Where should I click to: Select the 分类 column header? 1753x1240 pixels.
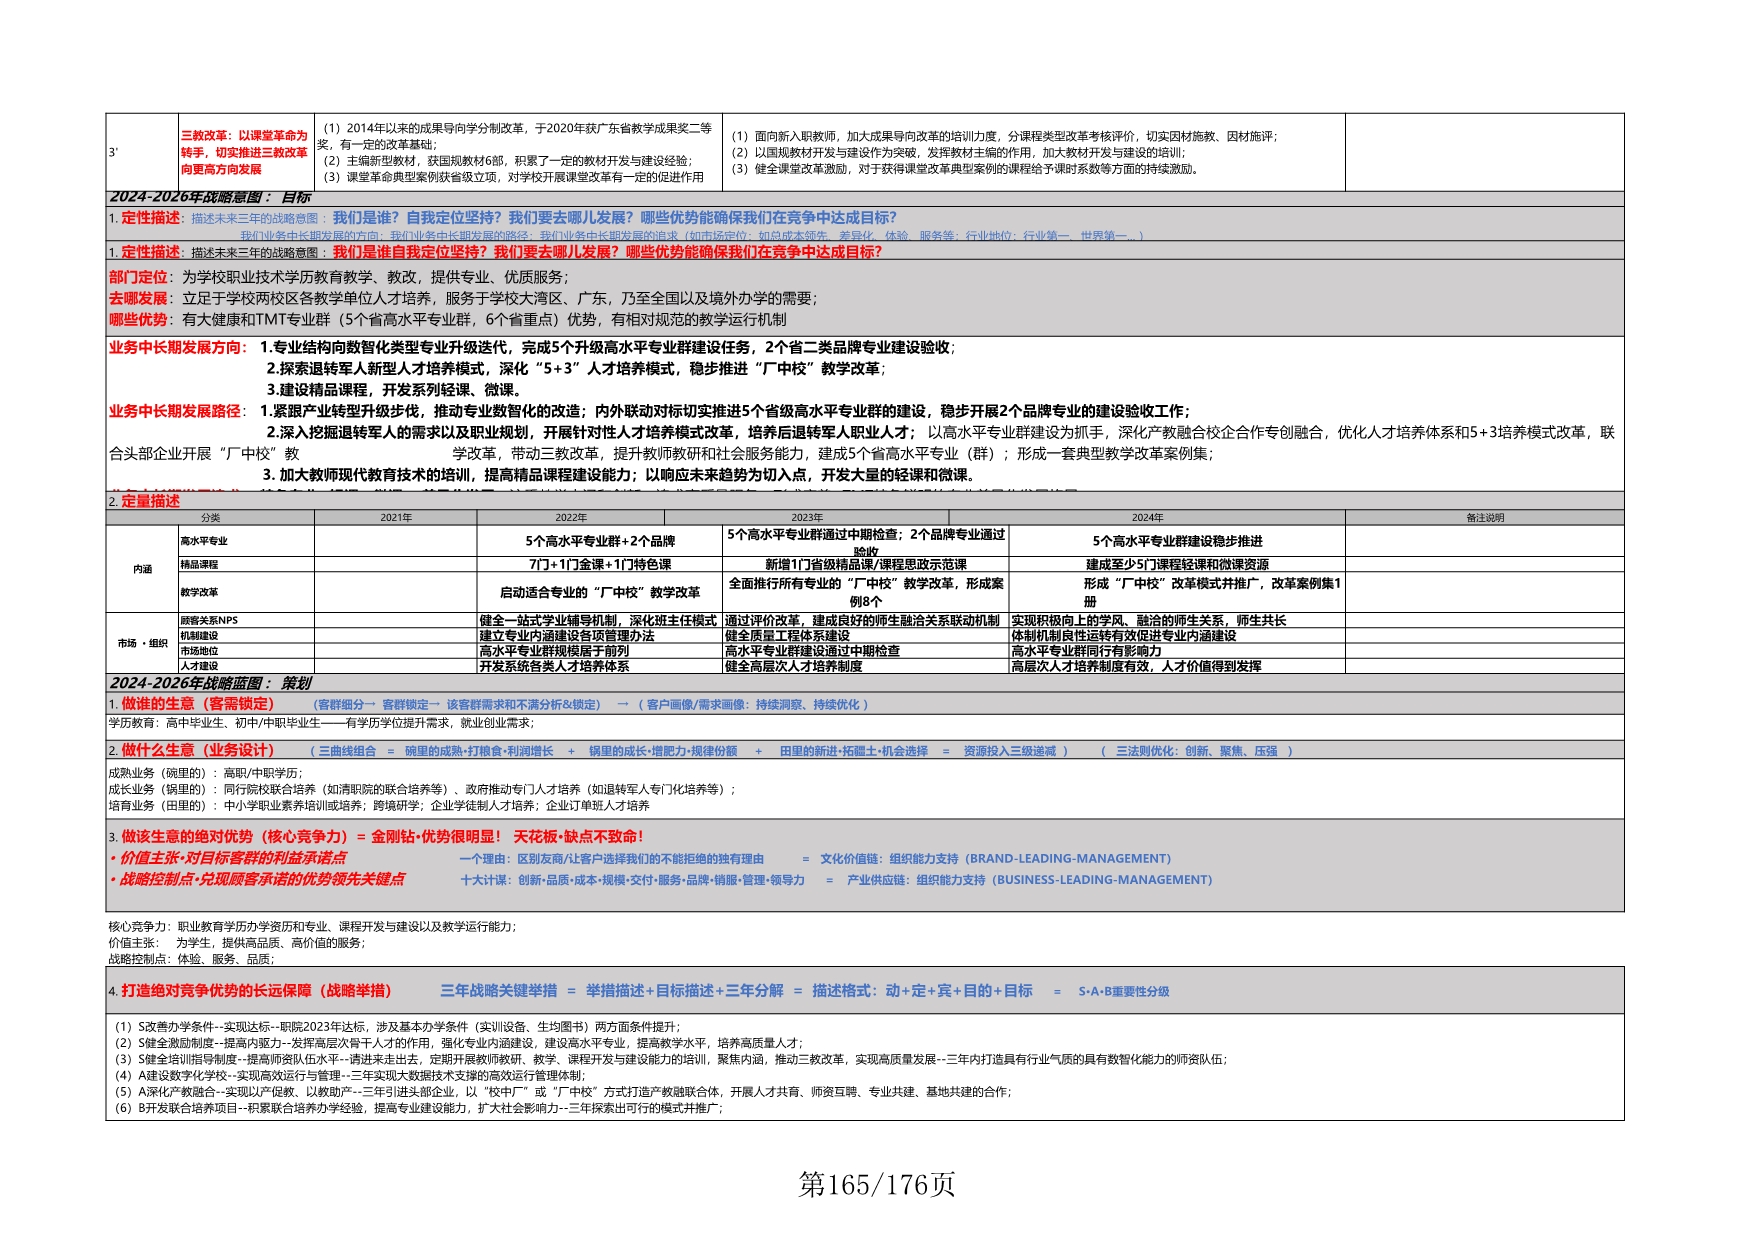click(210, 518)
